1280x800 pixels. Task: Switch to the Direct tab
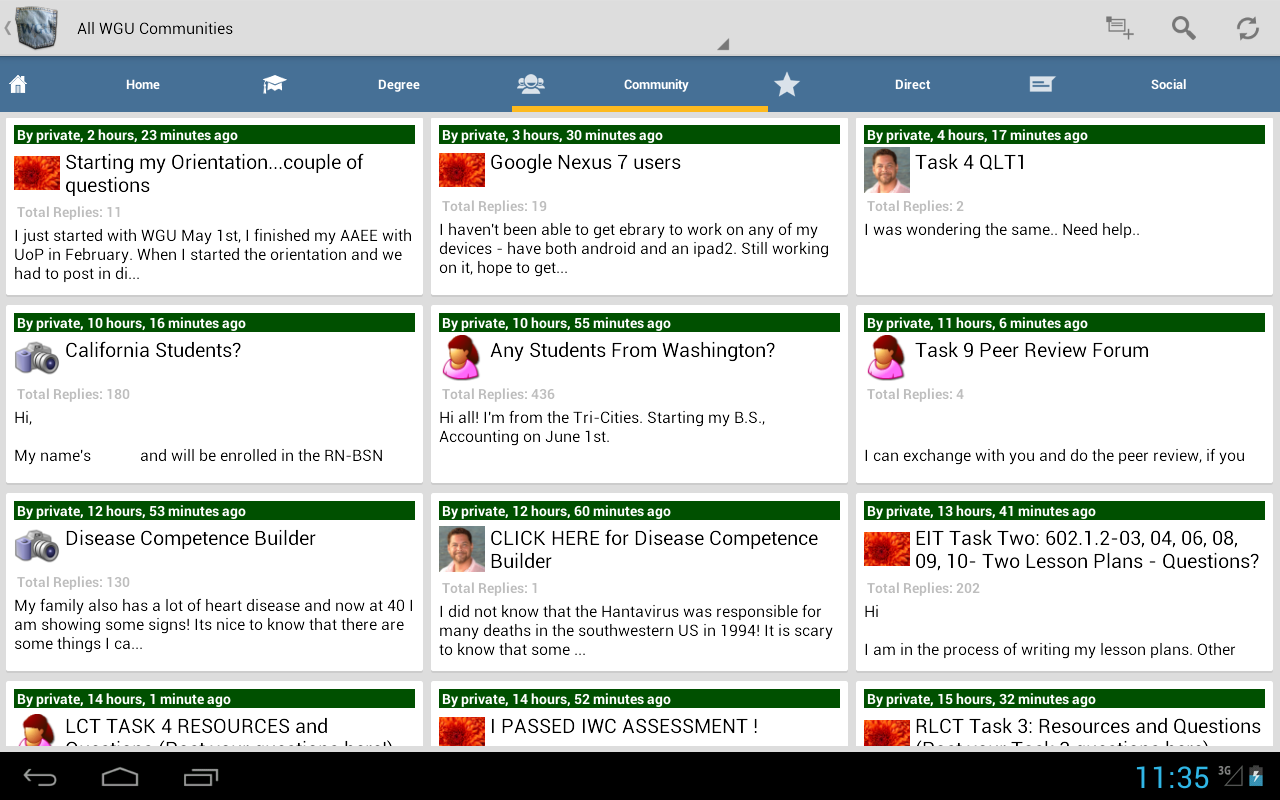point(912,85)
